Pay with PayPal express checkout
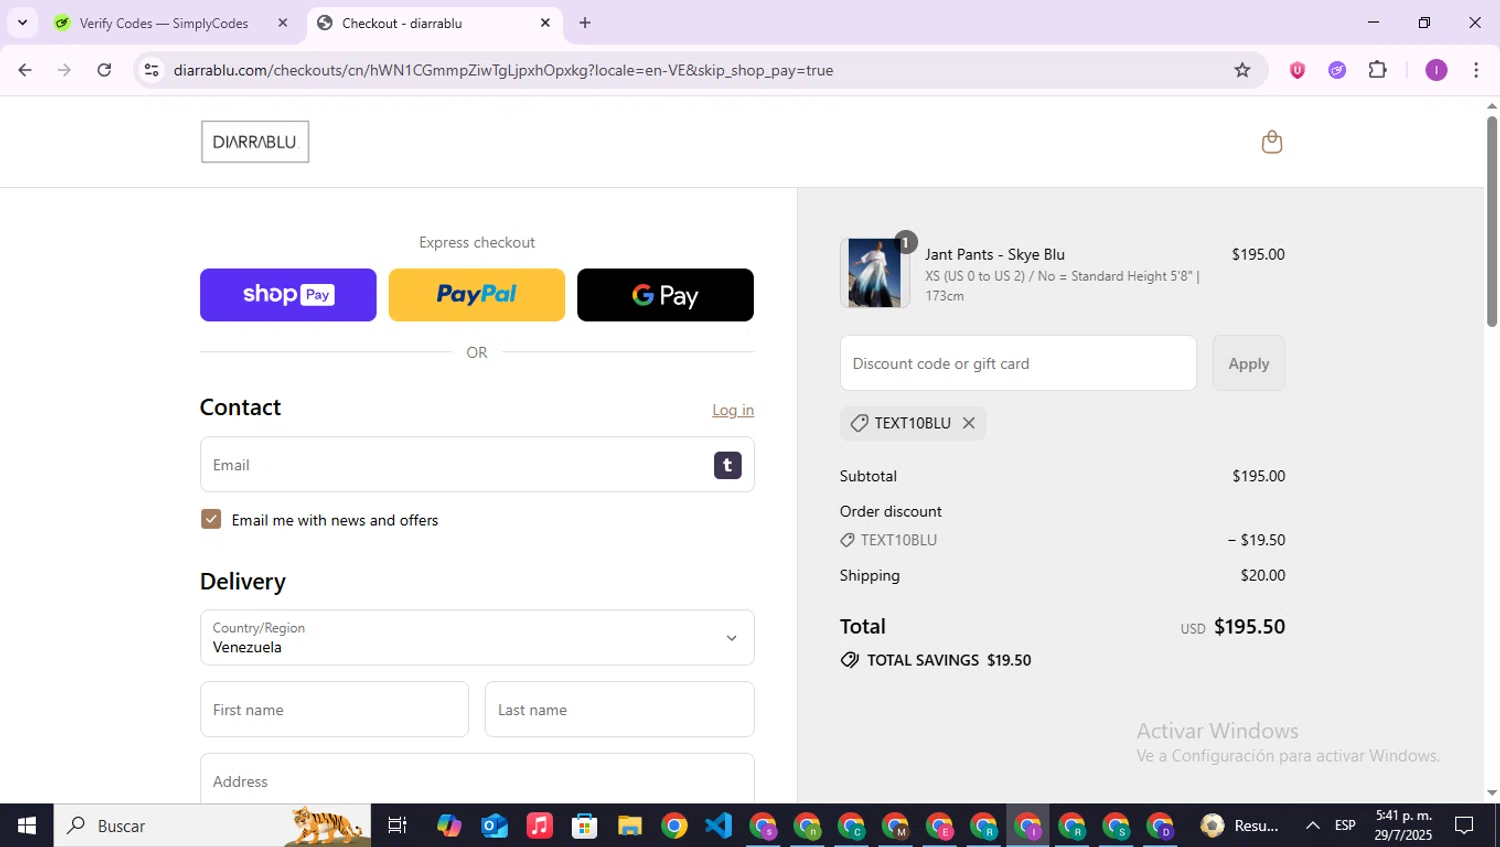 click(x=476, y=295)
